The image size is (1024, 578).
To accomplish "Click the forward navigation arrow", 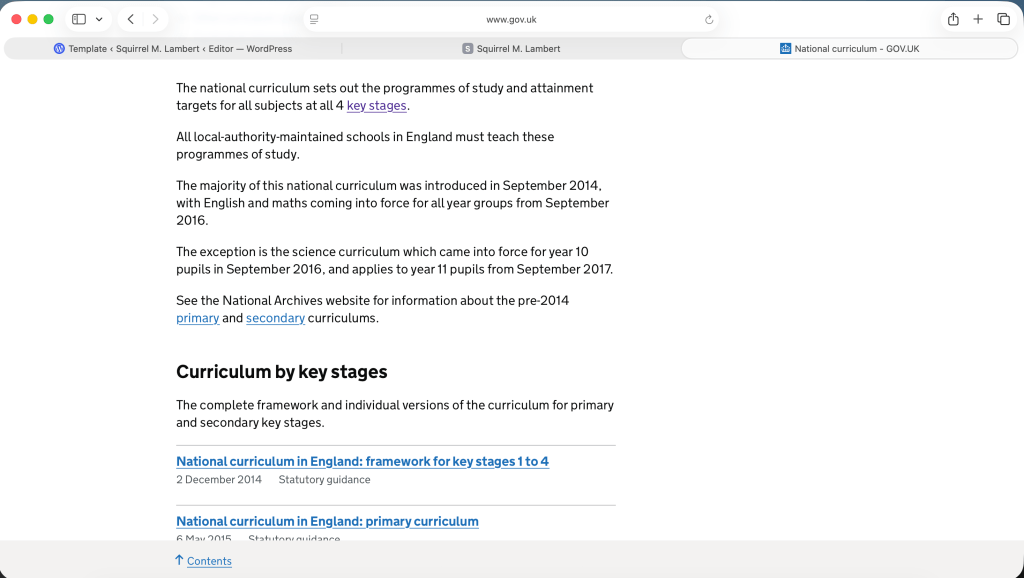I will 155,19.
